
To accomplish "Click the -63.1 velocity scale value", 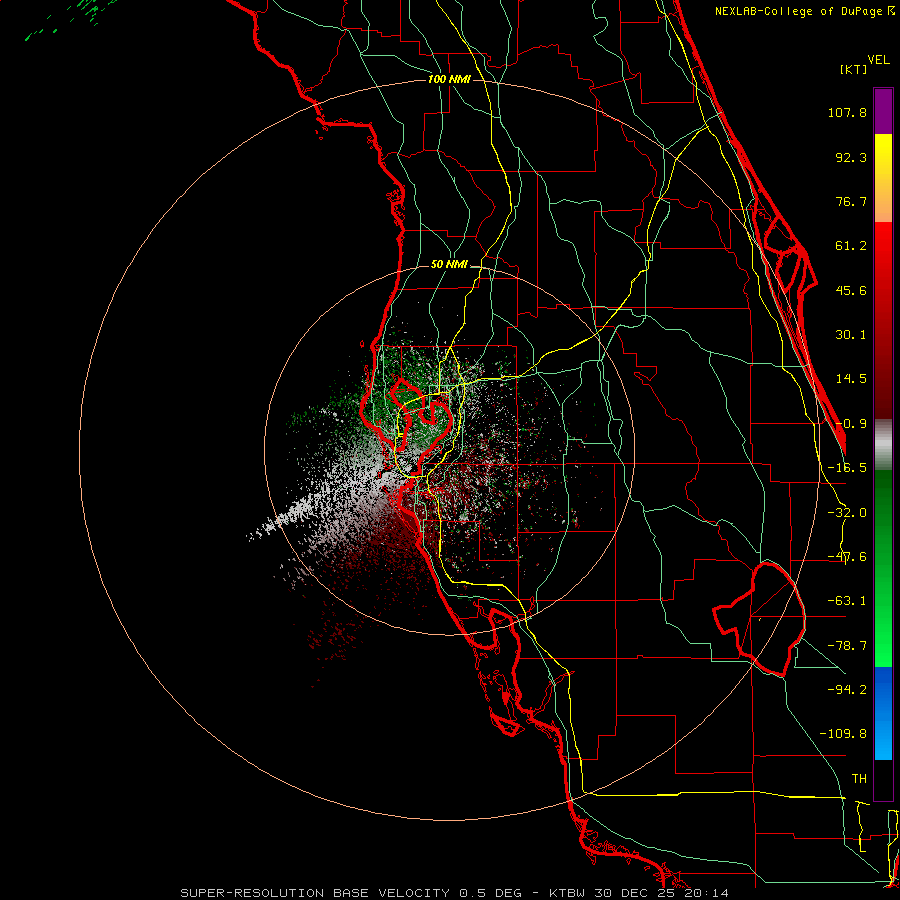I will (x=847, y=601).
